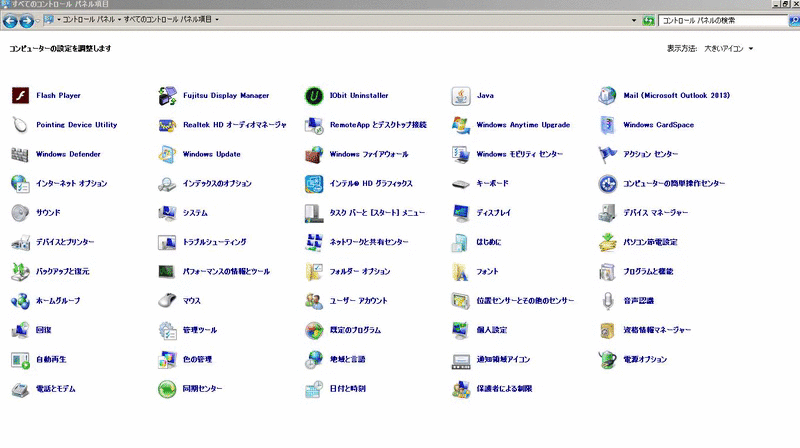800x448 pixels.
Task: Open 通知領域アイコン icon
Action: click(x=461, y=360)
